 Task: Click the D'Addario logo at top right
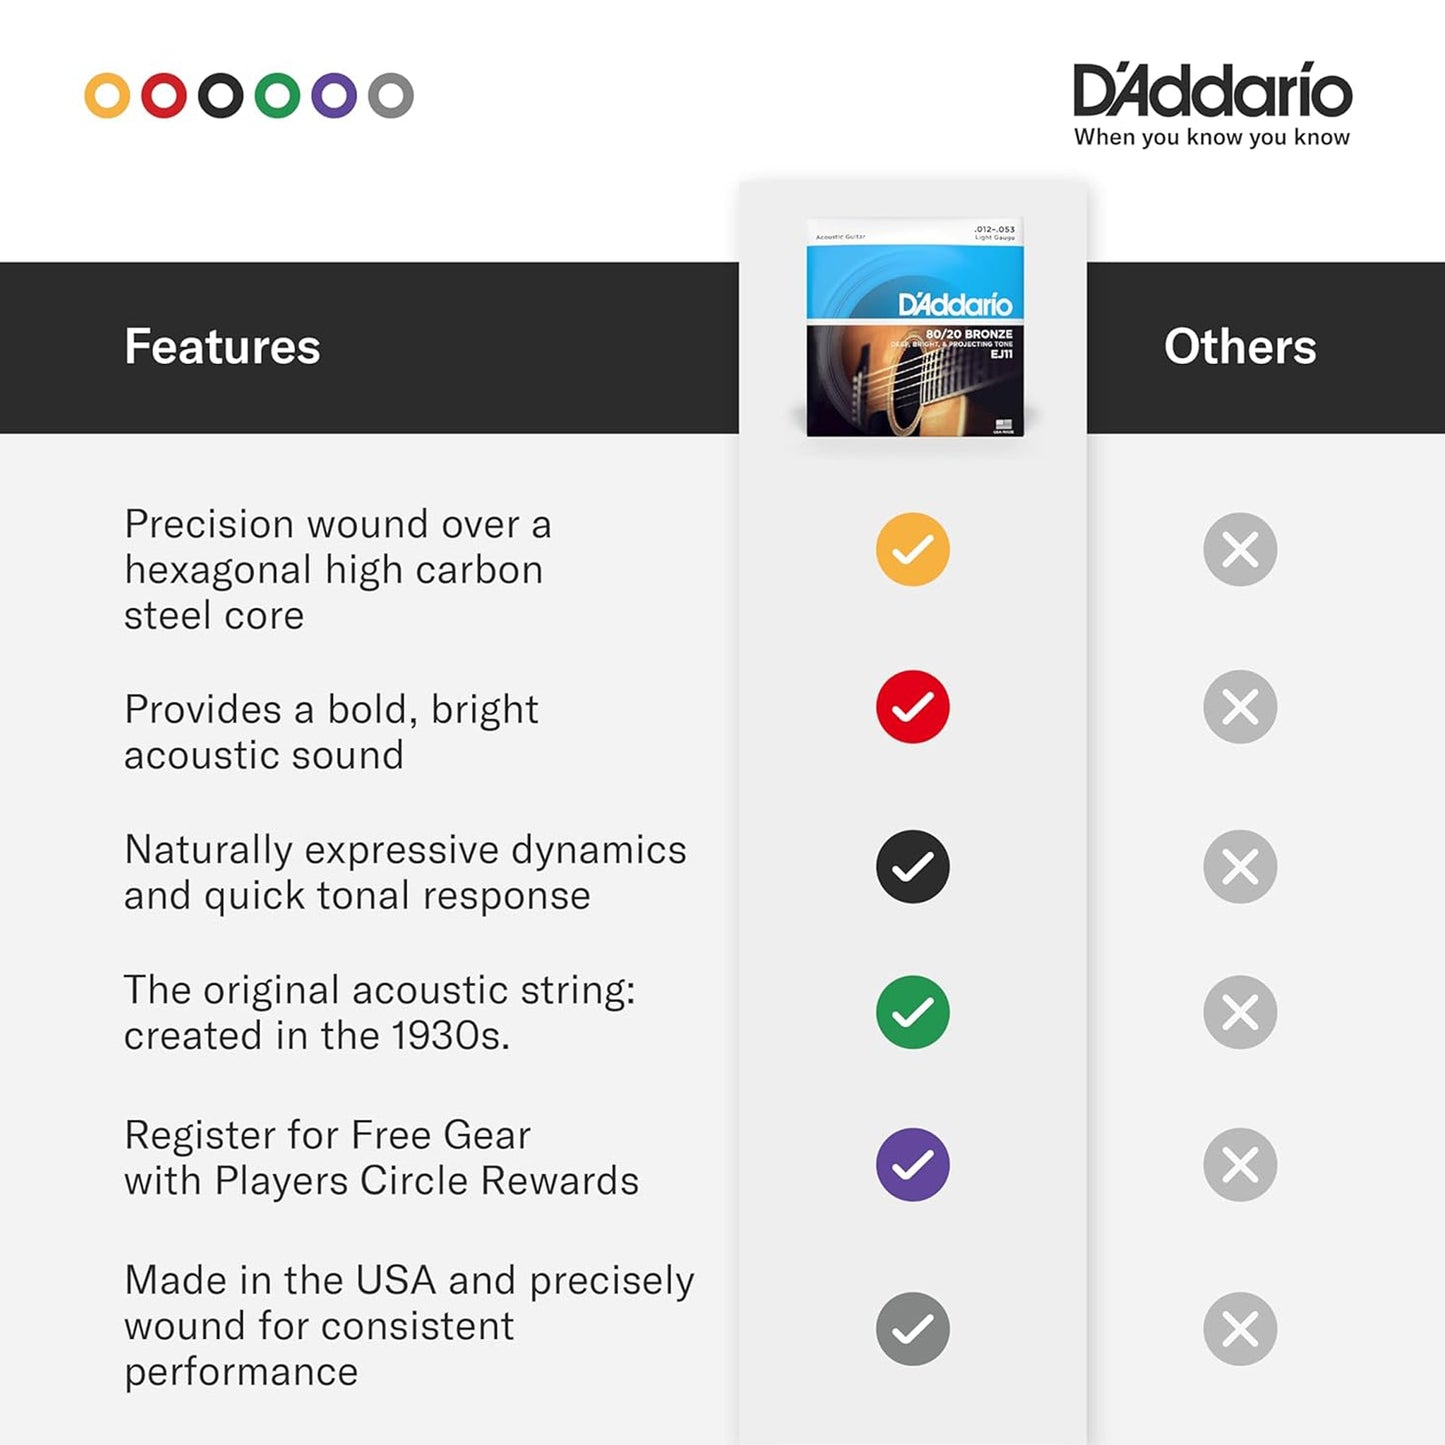click(1212, 104)
